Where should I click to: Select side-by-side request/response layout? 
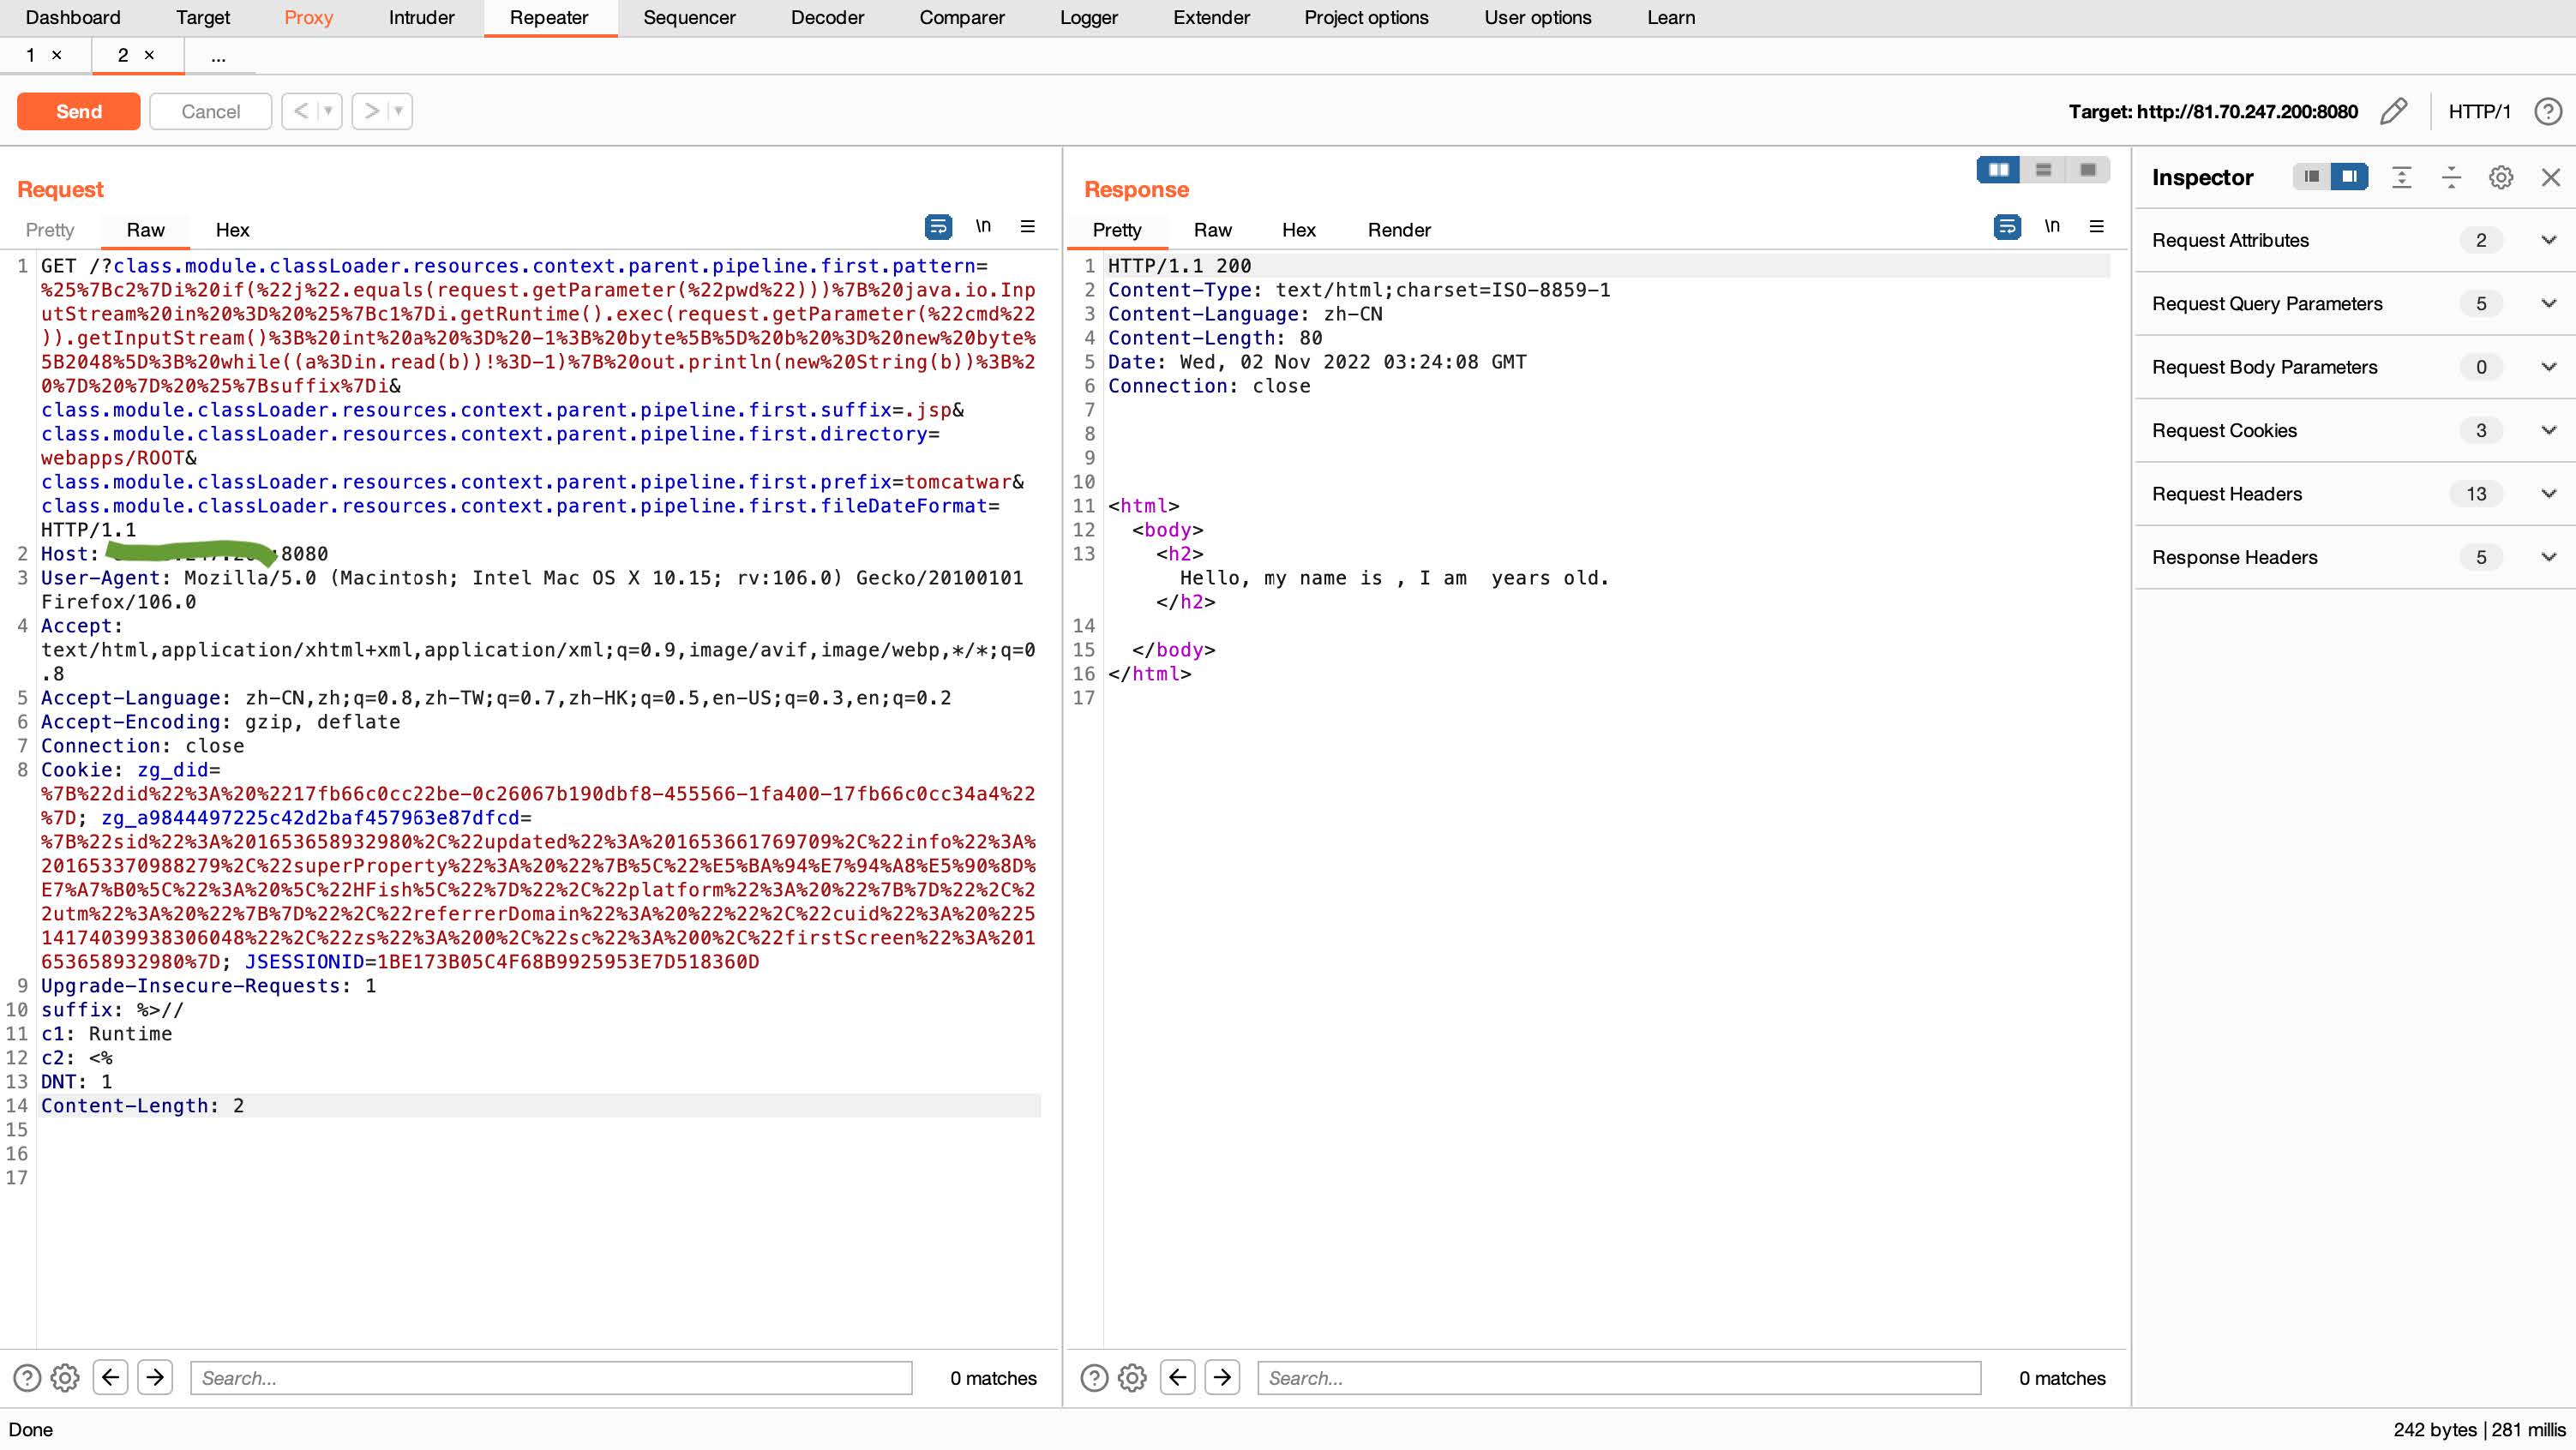click(1998, 170)
